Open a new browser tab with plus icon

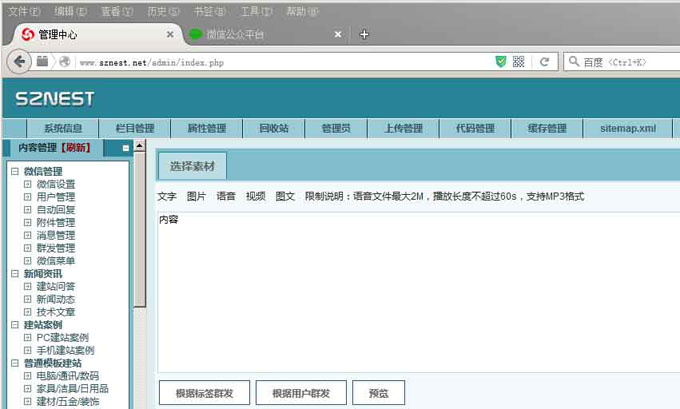(364, 34)
